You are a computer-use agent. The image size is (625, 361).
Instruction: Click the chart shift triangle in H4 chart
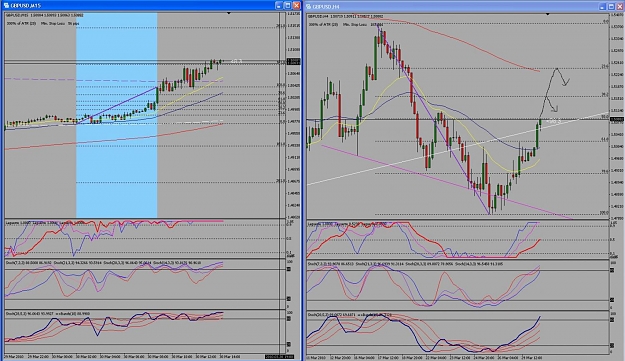coord(548,14)
